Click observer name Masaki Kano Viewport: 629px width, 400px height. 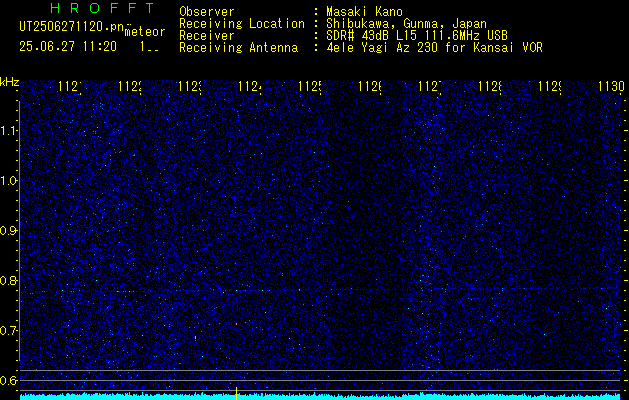pos(364,12)
